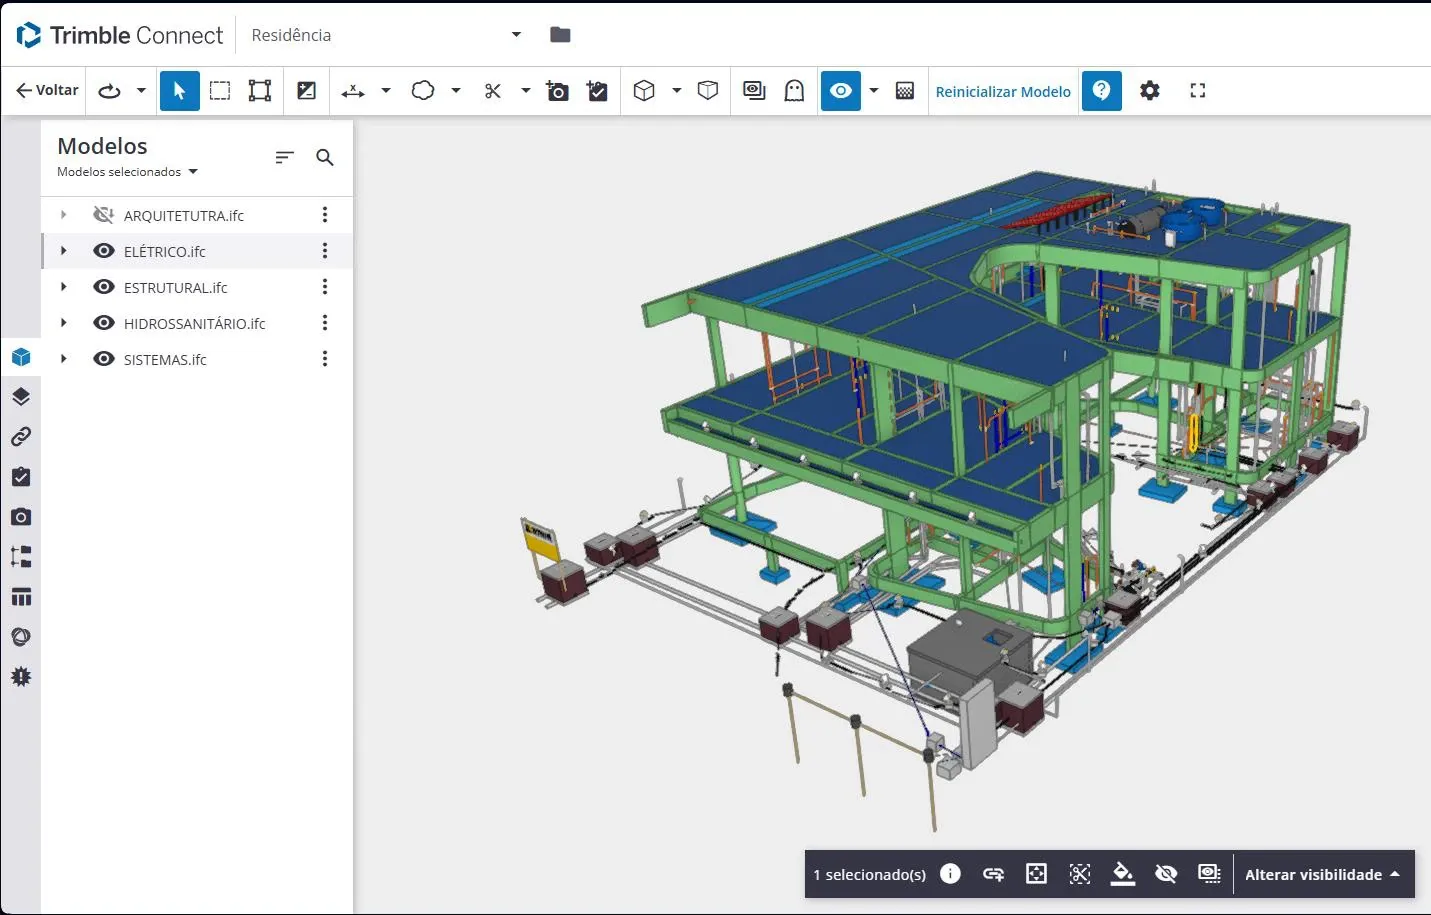
Task: Open the Layers panel in sidebar
Action: point(21,397)
